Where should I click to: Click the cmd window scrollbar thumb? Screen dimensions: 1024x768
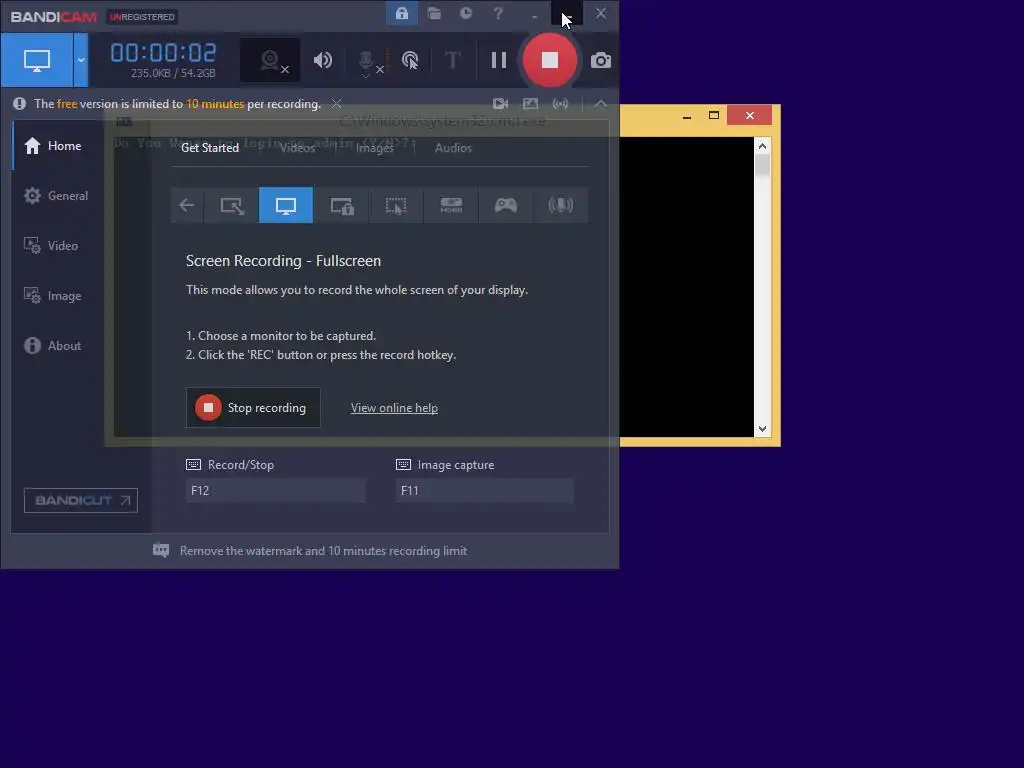point(762,165)
